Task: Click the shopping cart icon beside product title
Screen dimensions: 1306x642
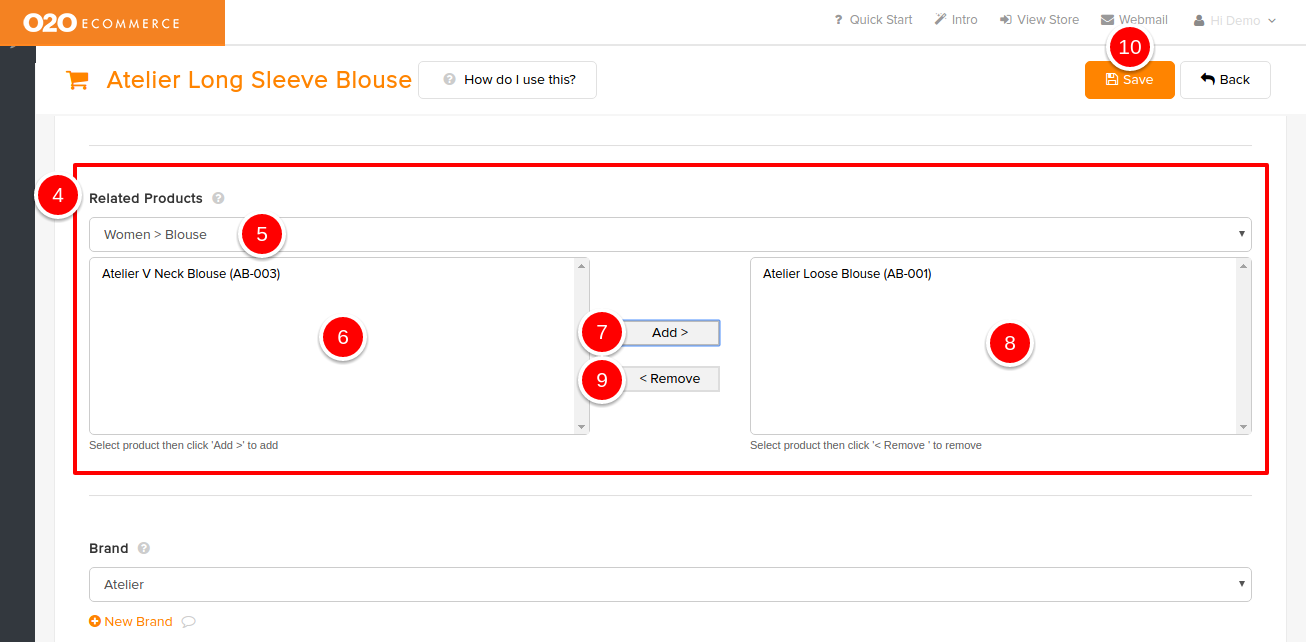Action: [x=76, y=81]
